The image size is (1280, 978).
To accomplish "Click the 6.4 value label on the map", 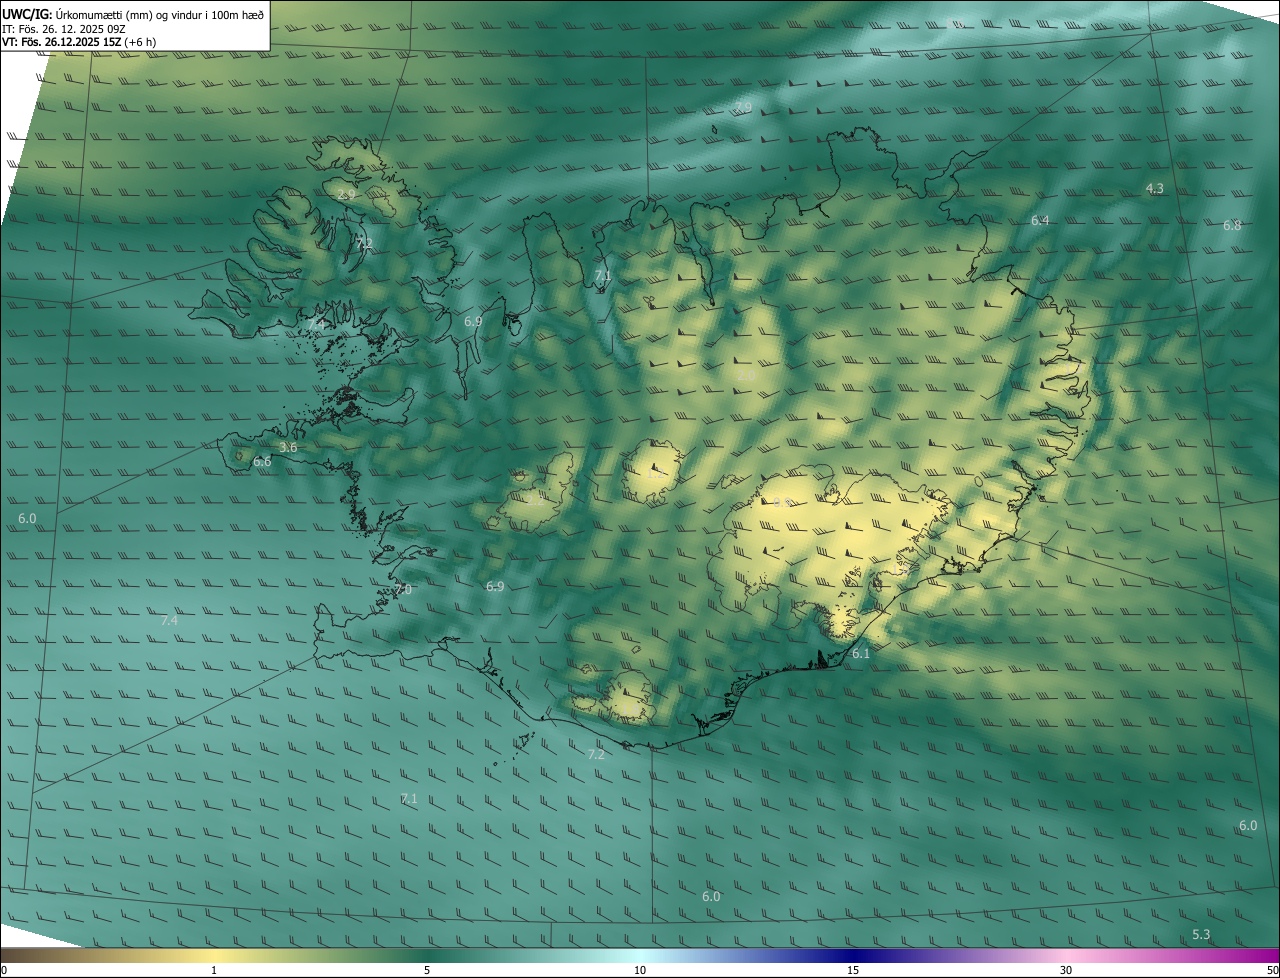I will click(1040, 220).
